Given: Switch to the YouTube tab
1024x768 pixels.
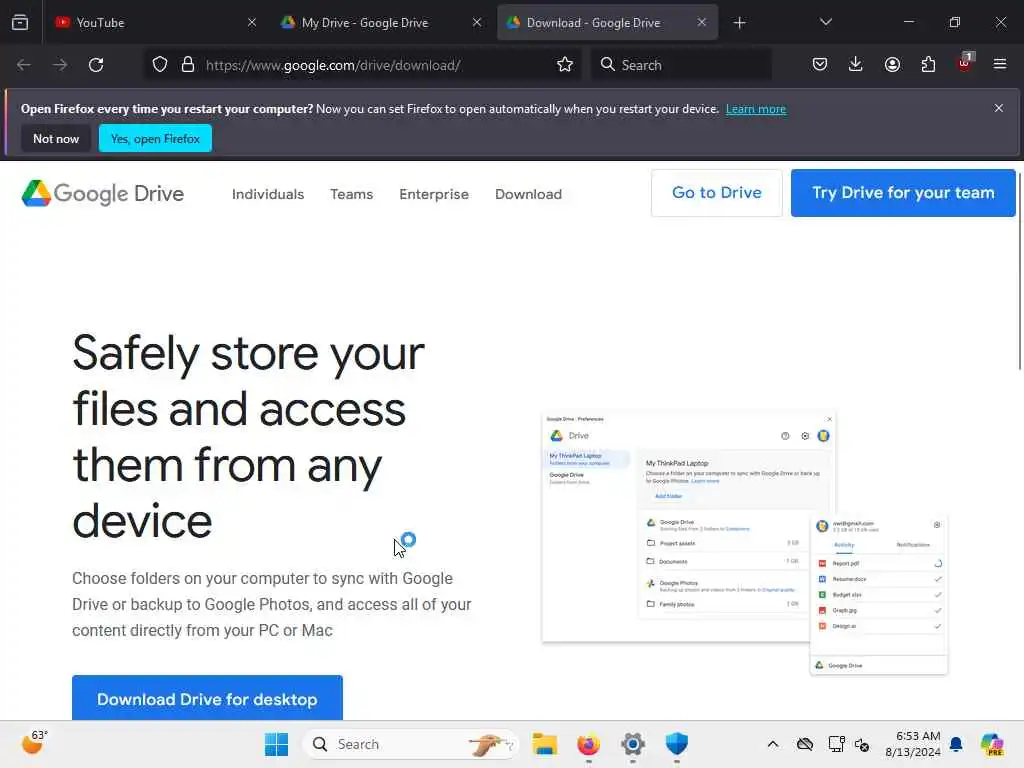Looking at the screenshot, I should click(x=156, y=23).
